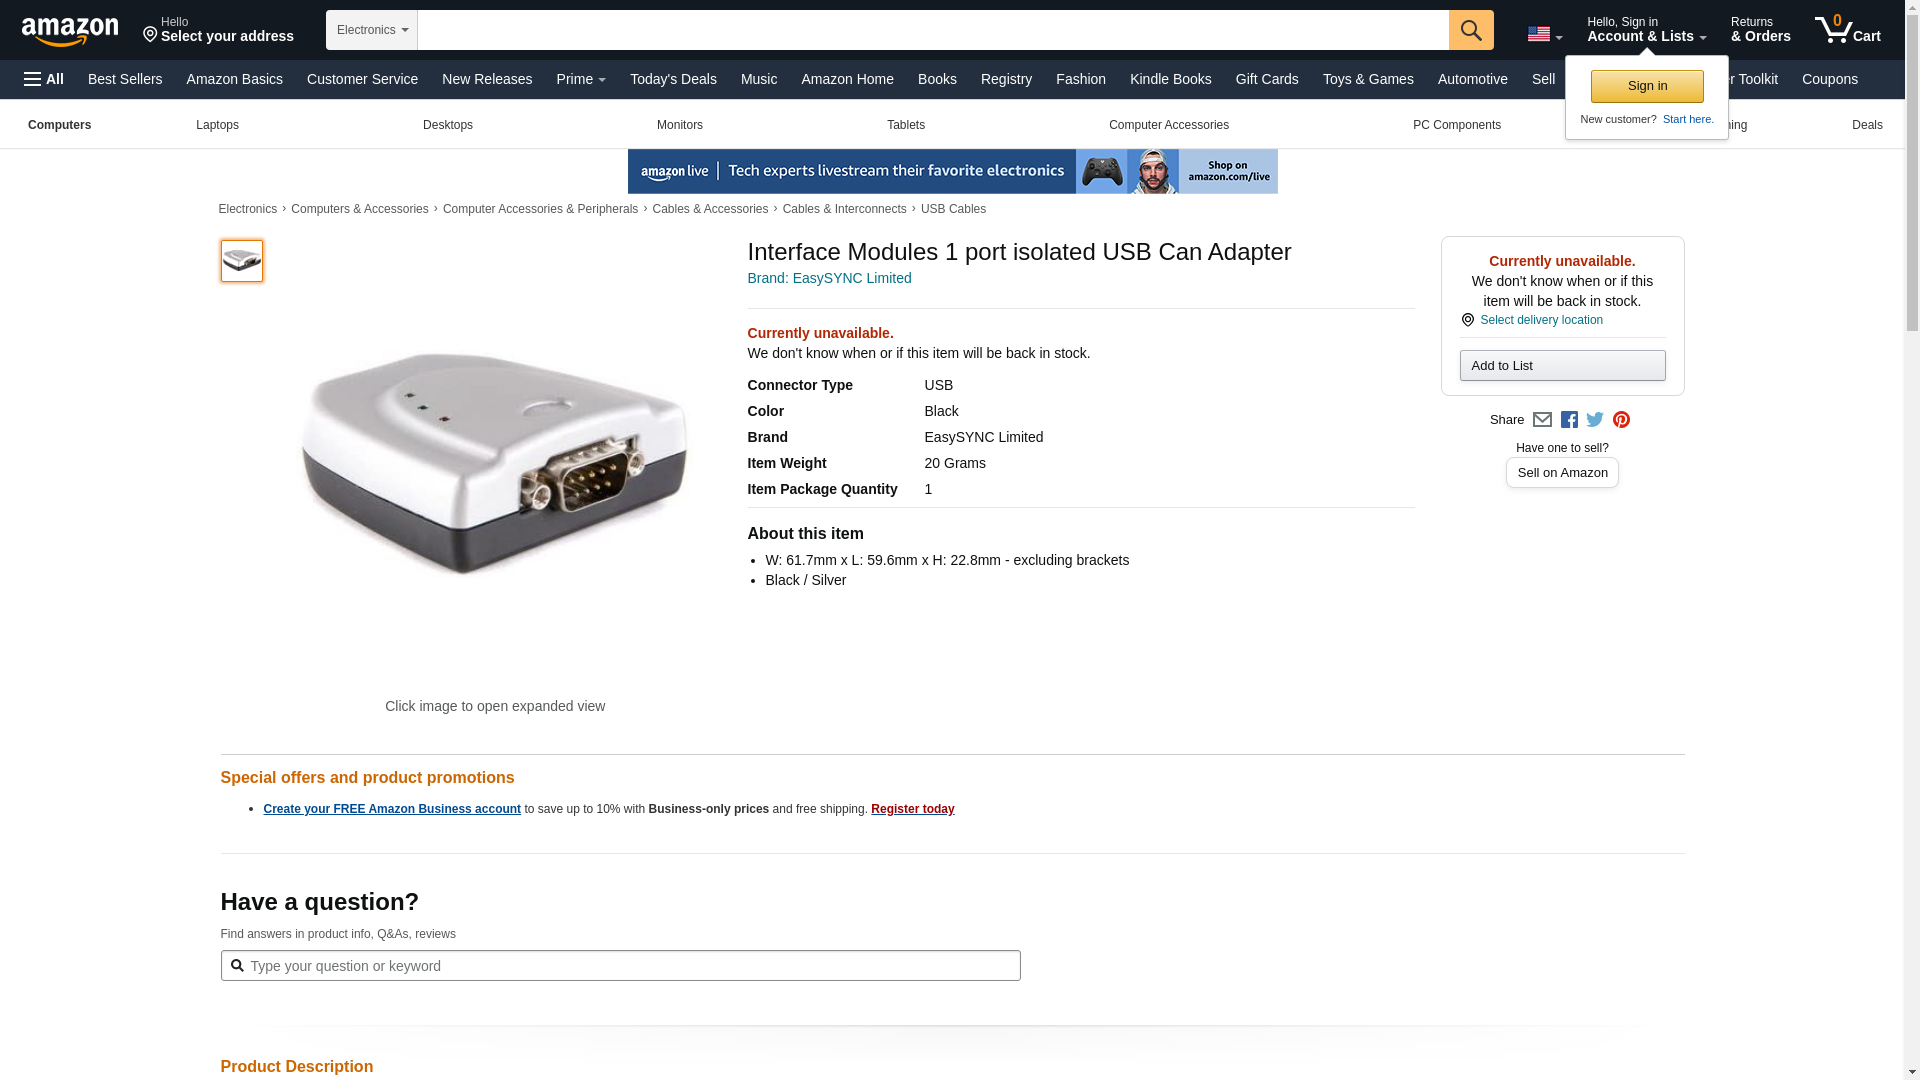Click Select delivery location link
Image resolution: width=1920 pixels, height=1080 pixels.
(1540, 320)
